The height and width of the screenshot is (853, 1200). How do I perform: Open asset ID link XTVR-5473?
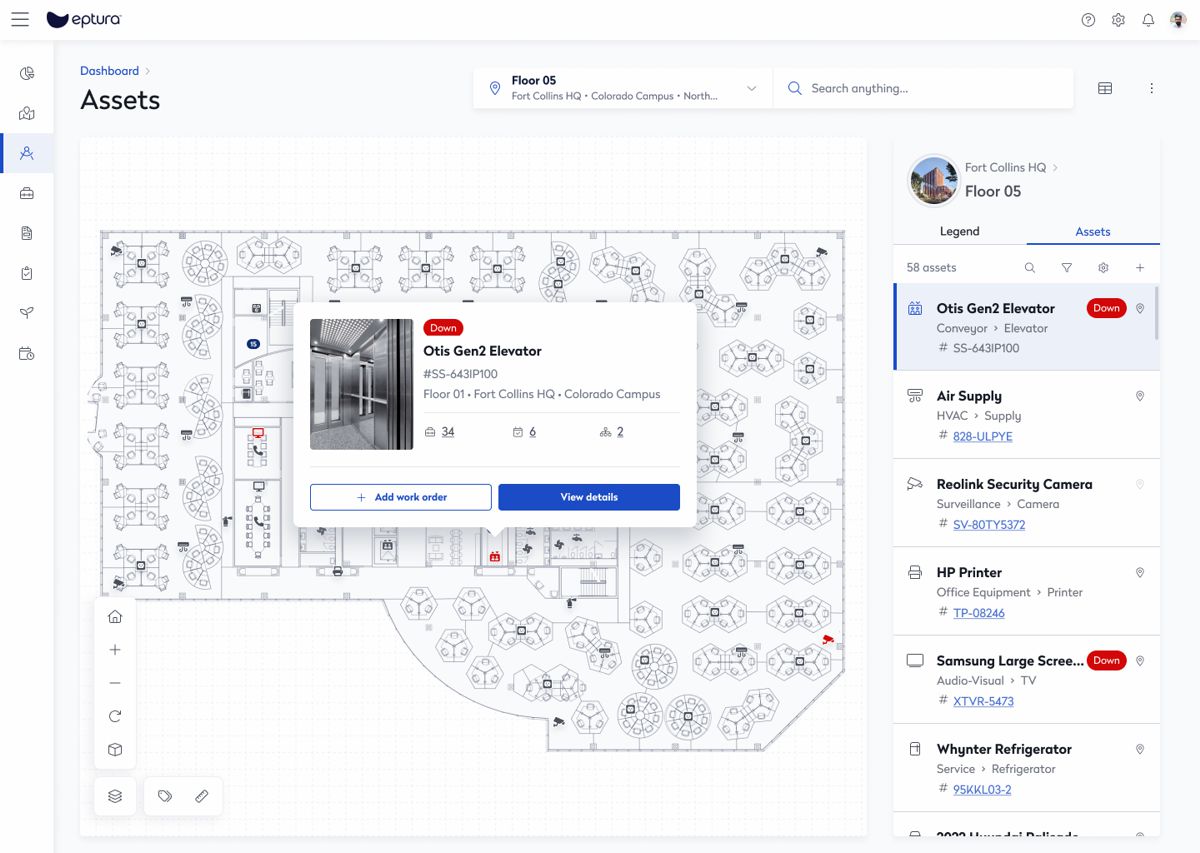pyautogui.click(x=983, y=701)
